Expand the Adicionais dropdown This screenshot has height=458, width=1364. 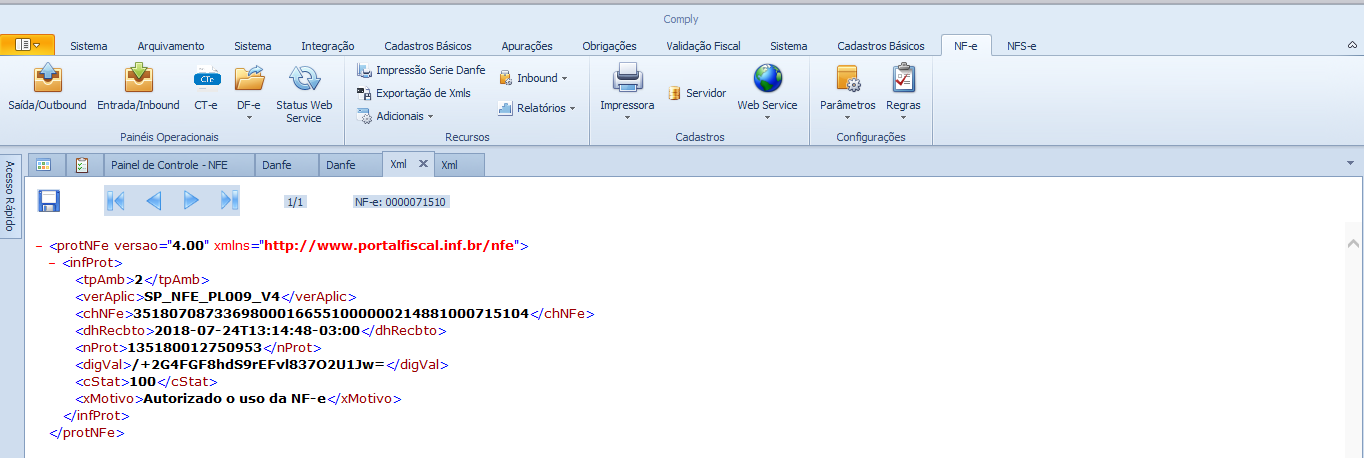396,116
